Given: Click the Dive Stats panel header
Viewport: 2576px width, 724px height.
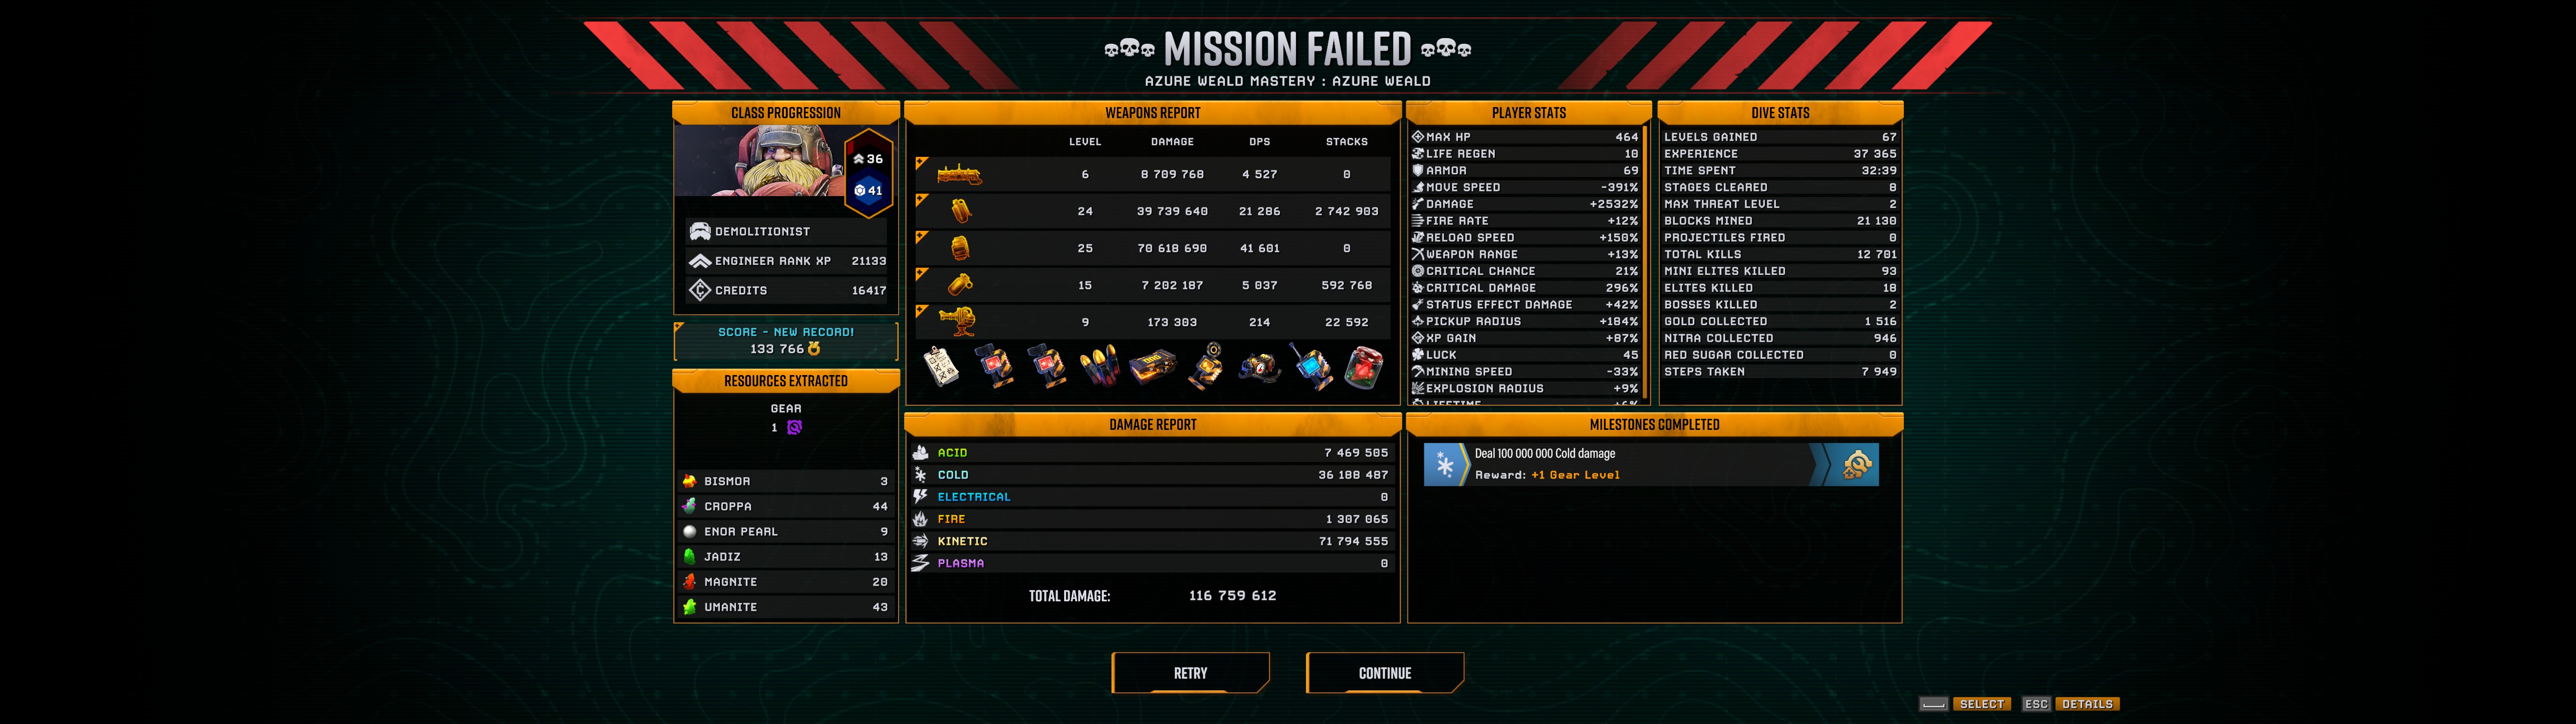Looking at the screenshot, I should (1780, 113).
